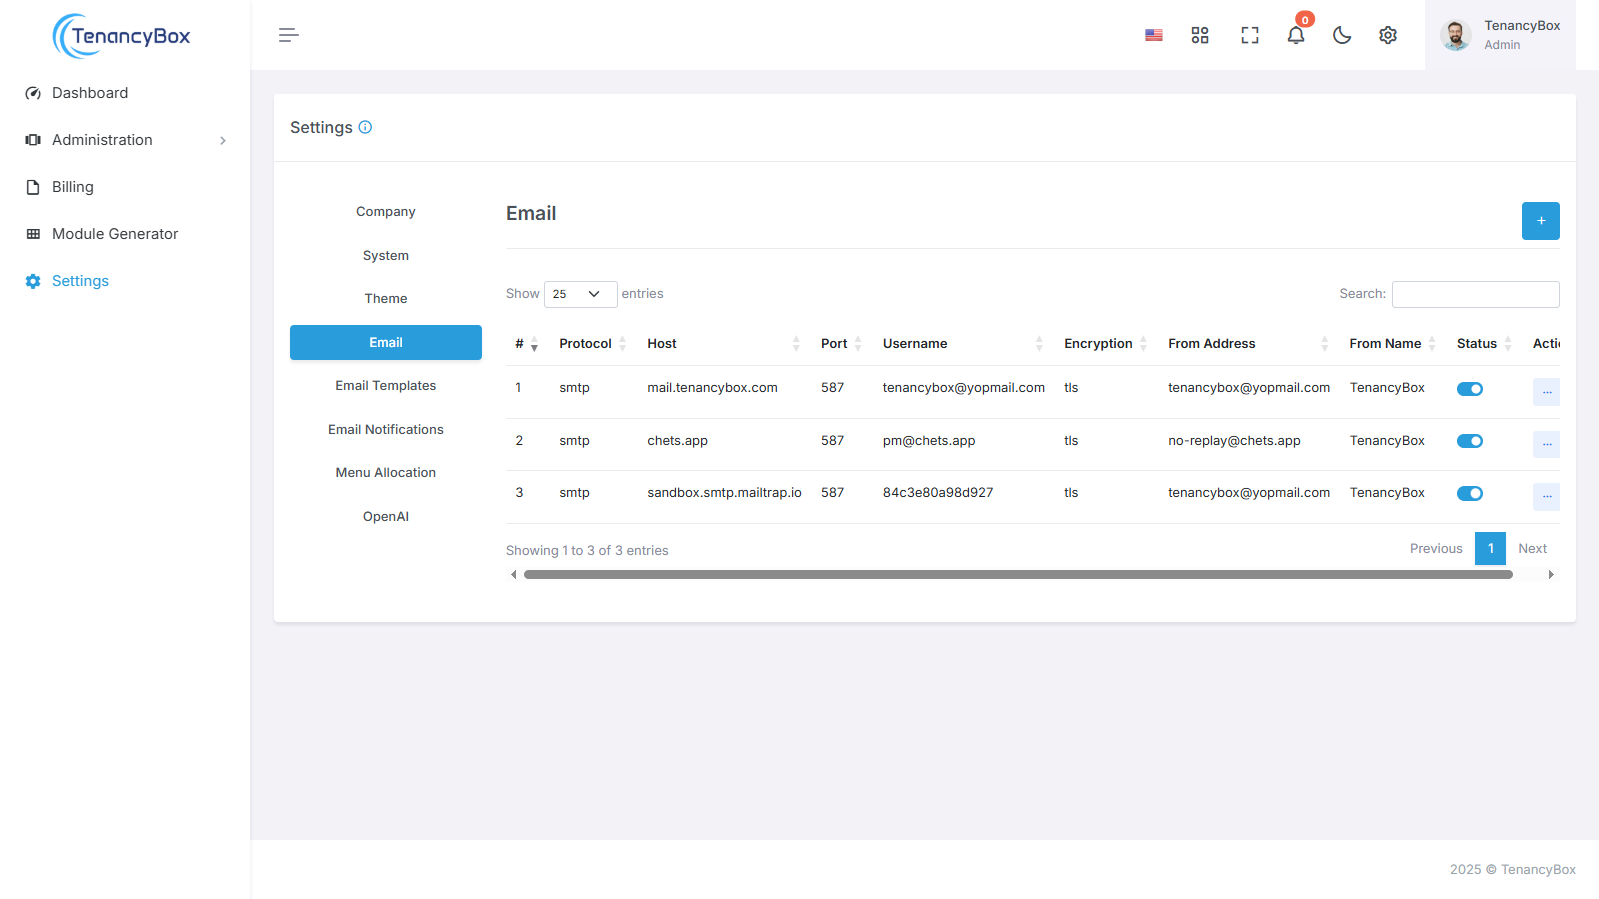
Task: Click the Settings info icon
Action: click(365, 127)
